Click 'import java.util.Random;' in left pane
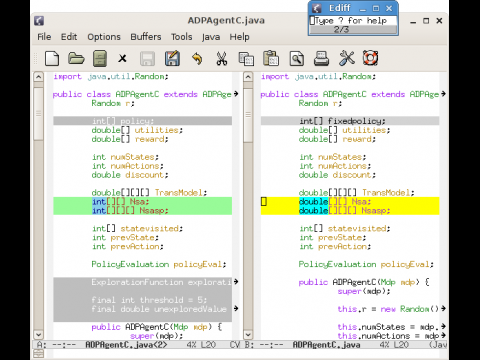Screen dimensions: 480x360 tap(111, 77)
